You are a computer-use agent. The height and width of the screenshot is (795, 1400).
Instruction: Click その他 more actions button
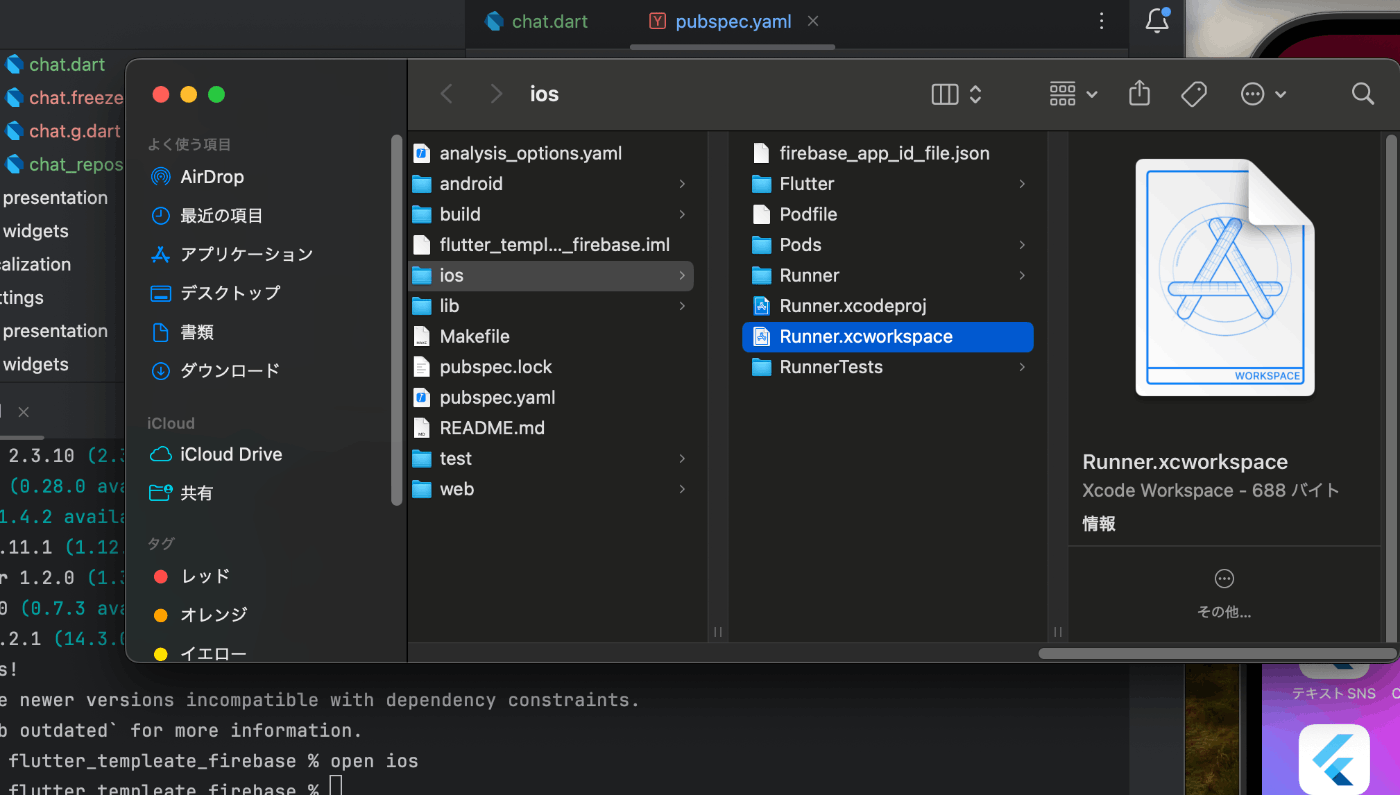coord(1224,594)
